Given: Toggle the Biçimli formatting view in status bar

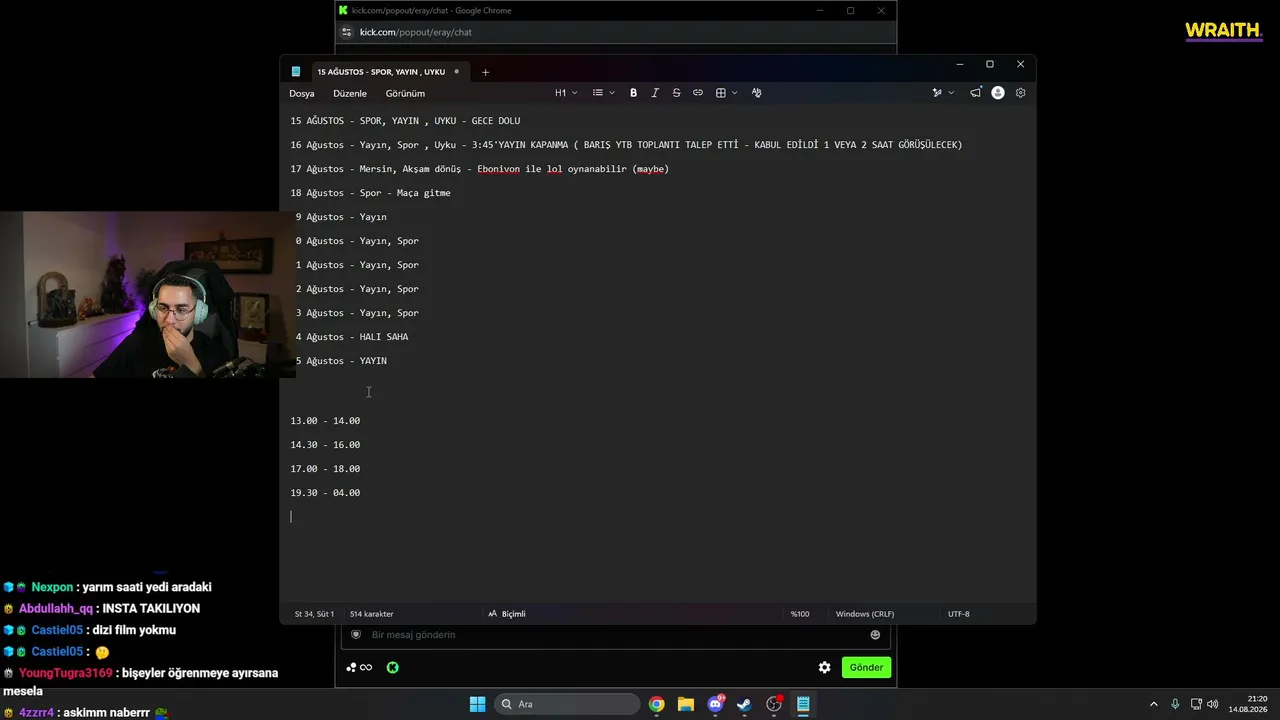Looking at the screenshot, I should [x=507, y=614].
